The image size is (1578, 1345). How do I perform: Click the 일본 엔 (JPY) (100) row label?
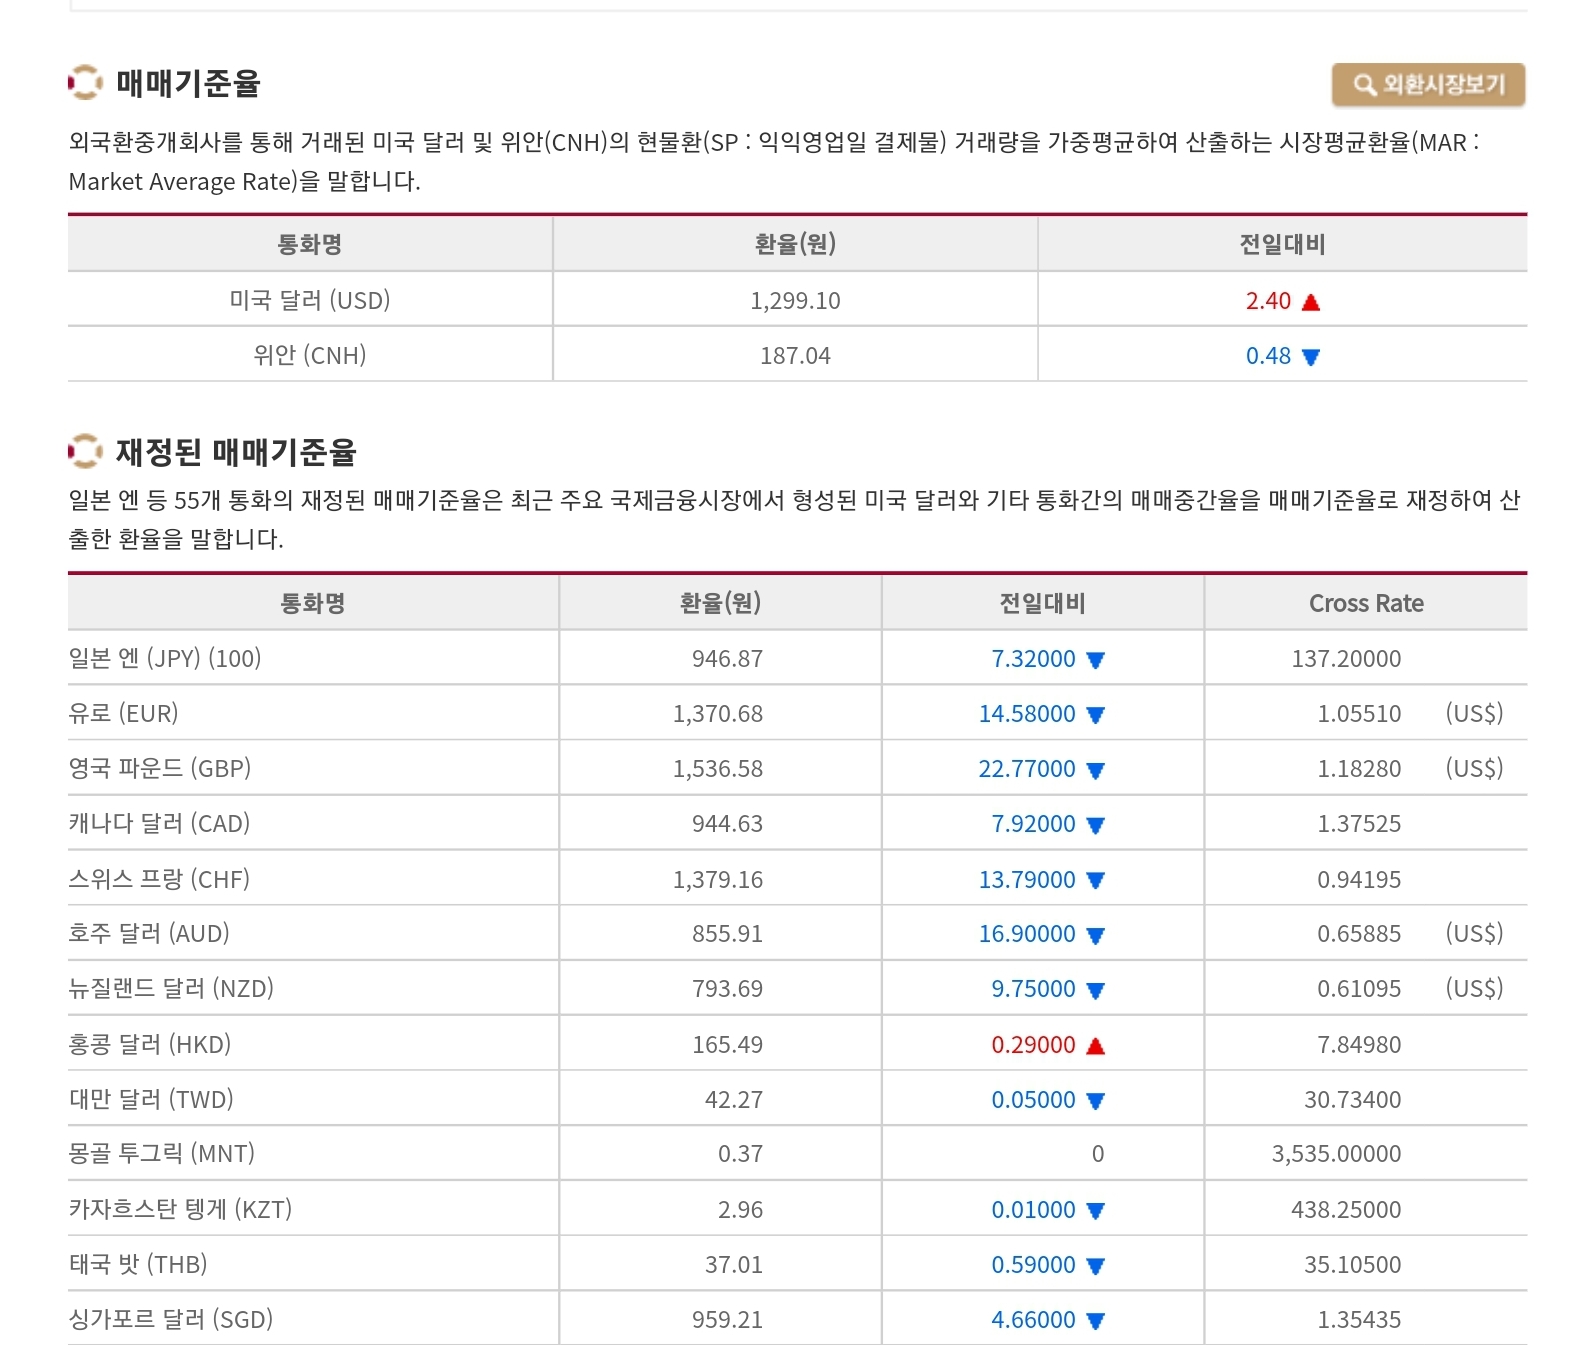tap(165, 658)
